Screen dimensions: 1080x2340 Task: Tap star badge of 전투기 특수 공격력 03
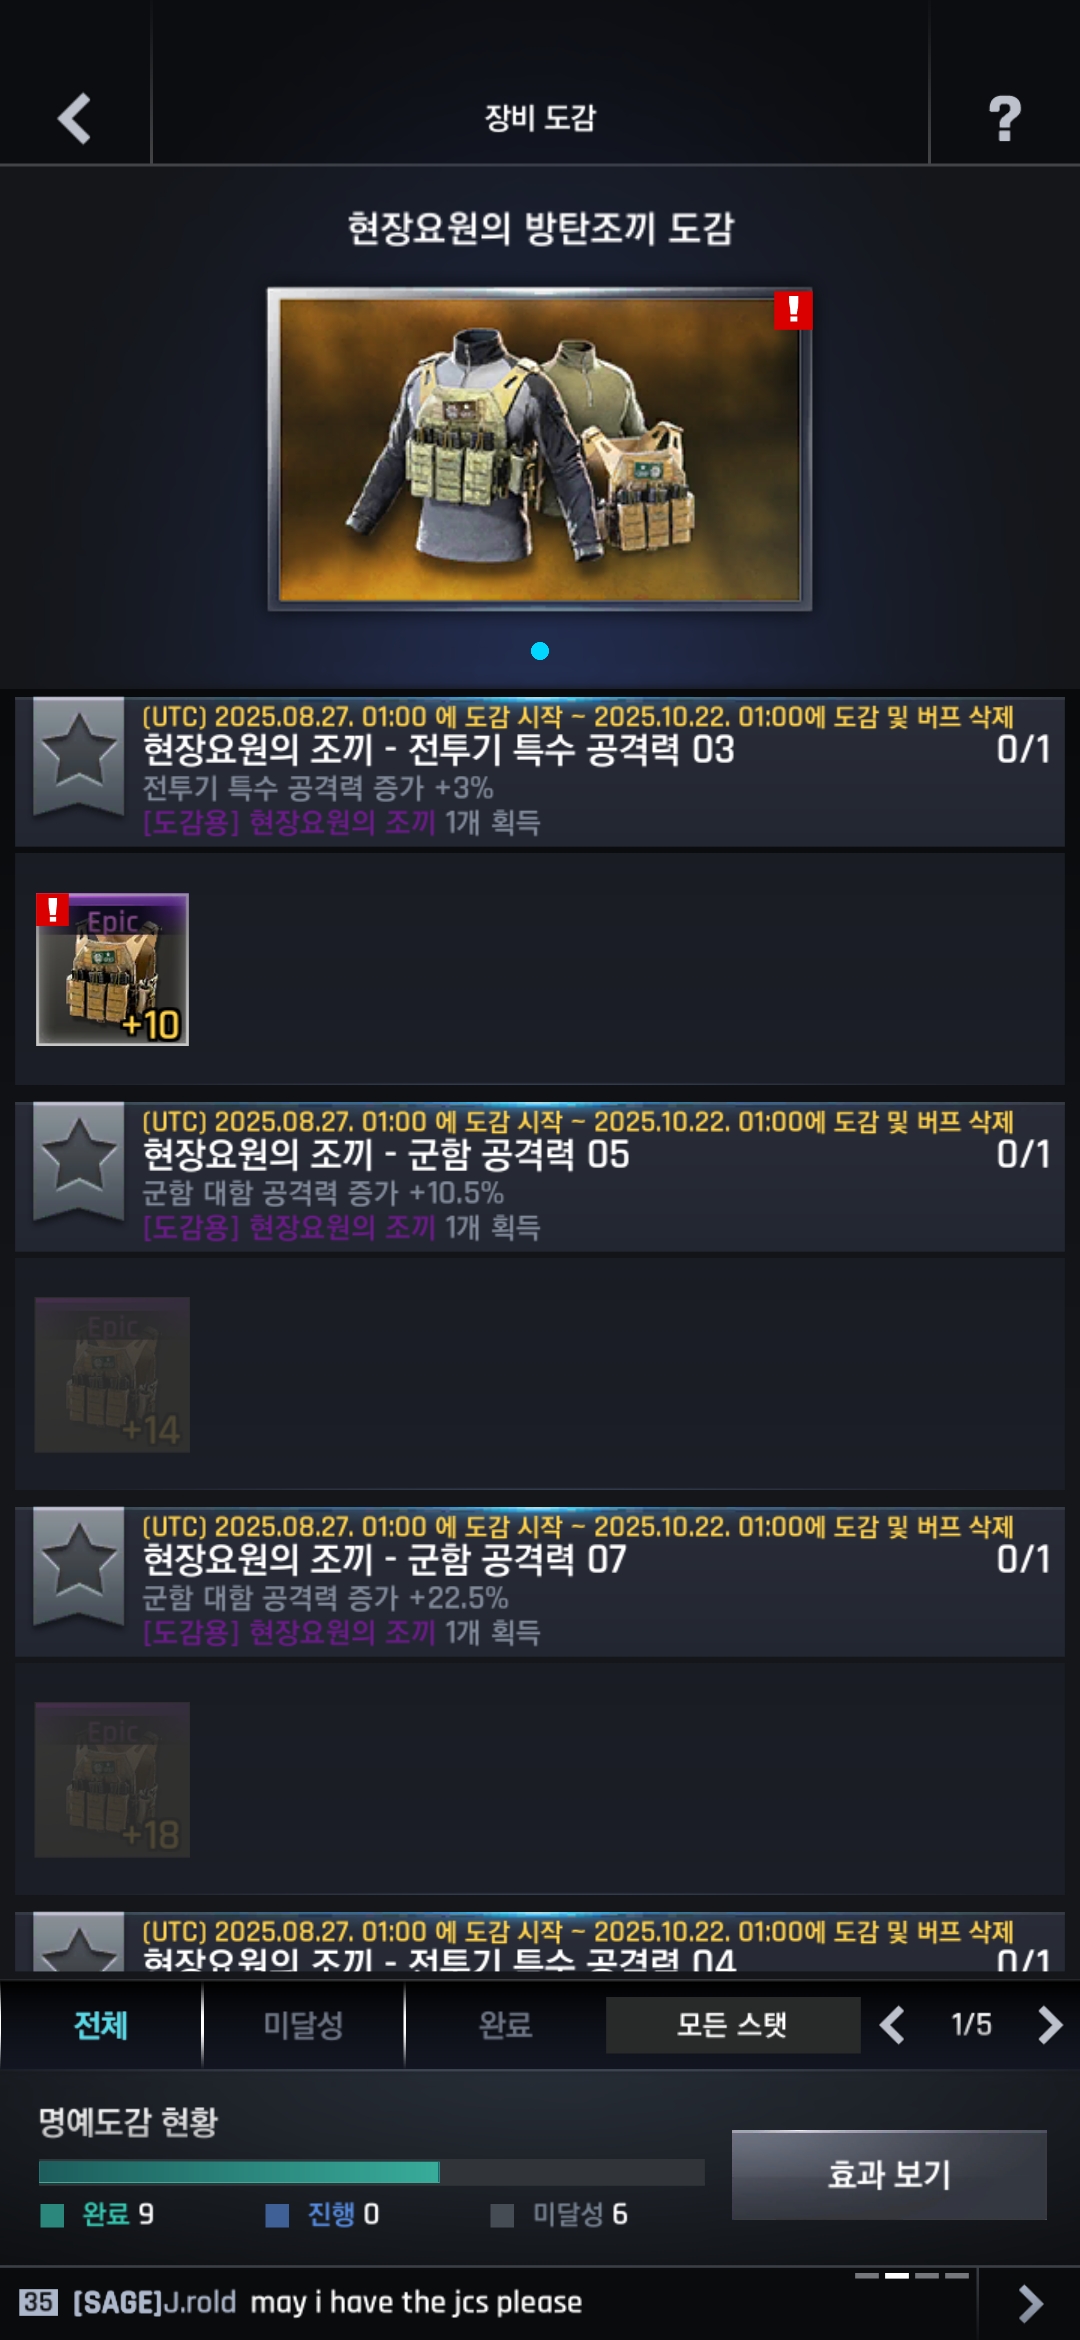coord(79,756)
